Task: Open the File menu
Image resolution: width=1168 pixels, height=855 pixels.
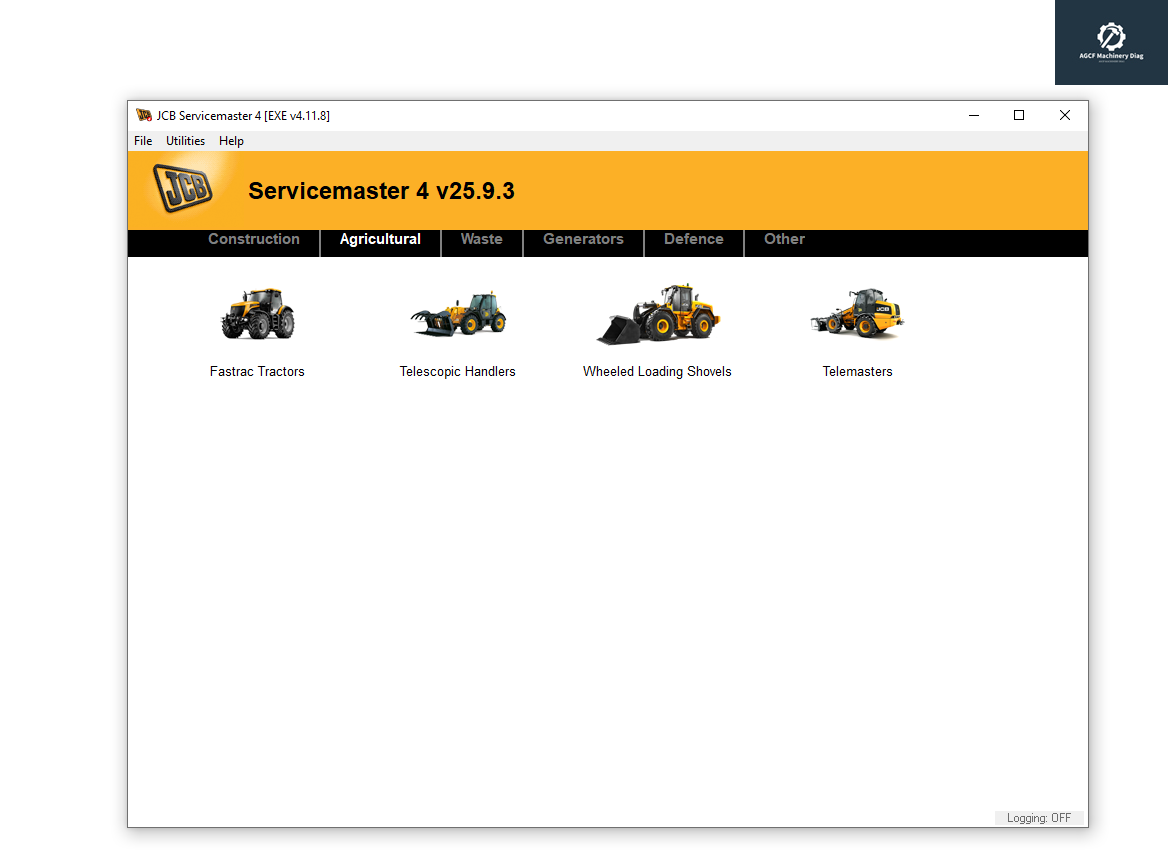Action: pos(143,141)
